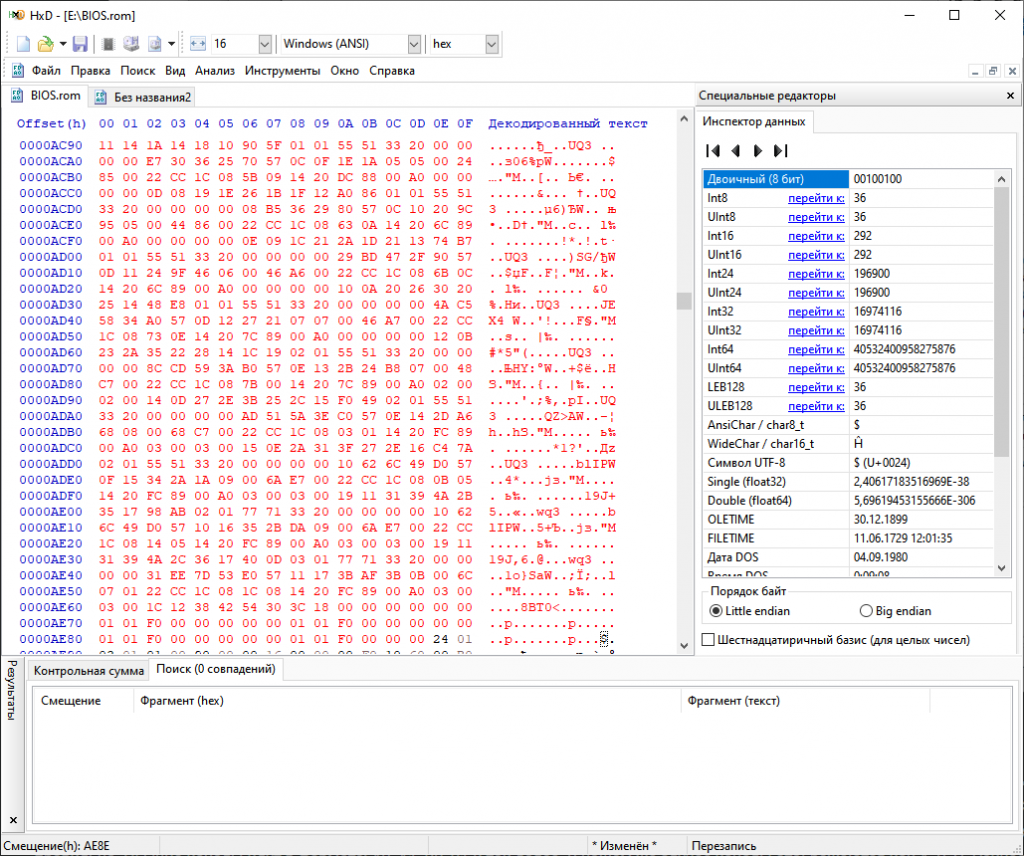1024x856 pixels.
Task: Open the Правка menu
Action: coord(90,71)
